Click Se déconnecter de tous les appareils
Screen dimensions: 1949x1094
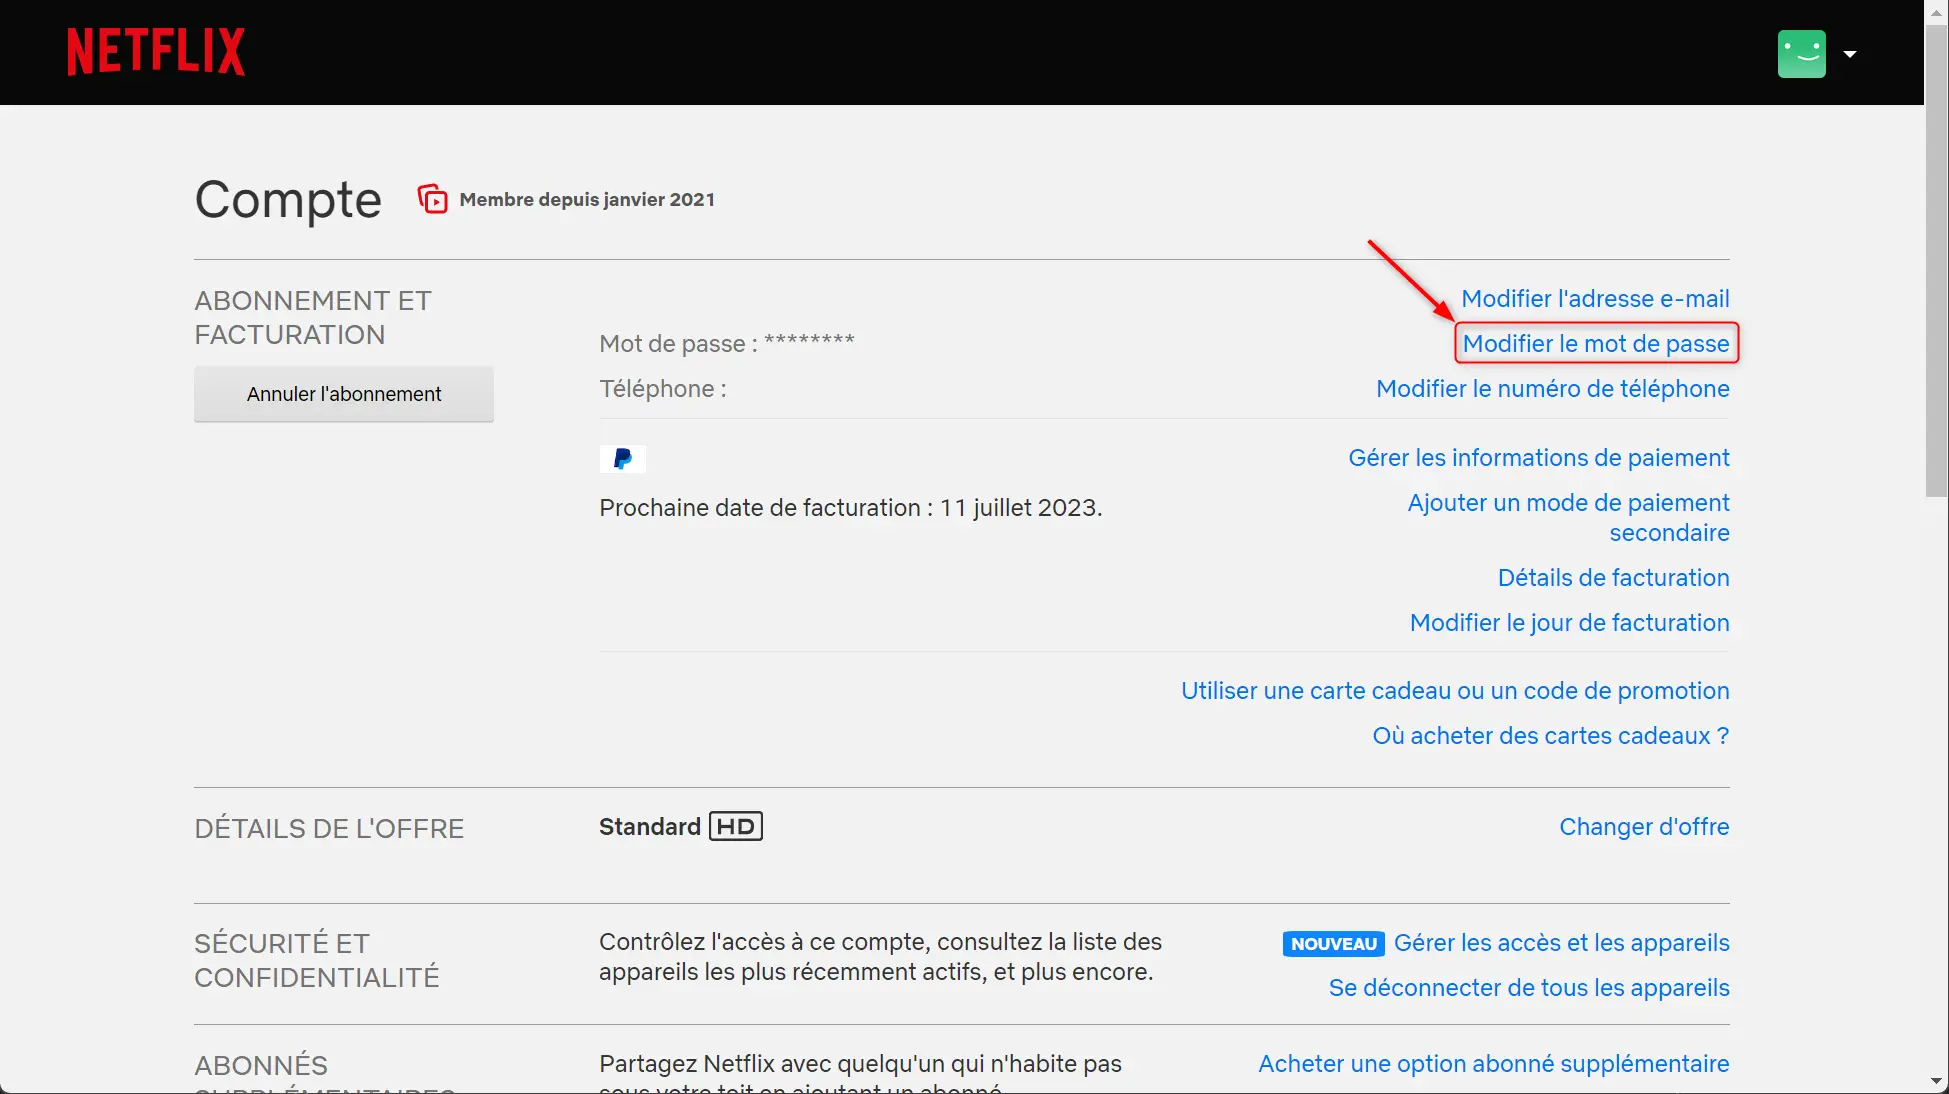(x=1529, y=988)
